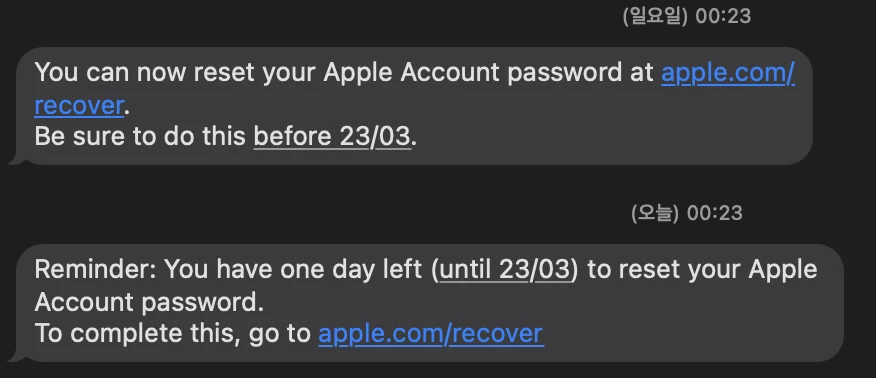Click the wrapped 'recover' link text in the first message

click(x=79, y=105)
